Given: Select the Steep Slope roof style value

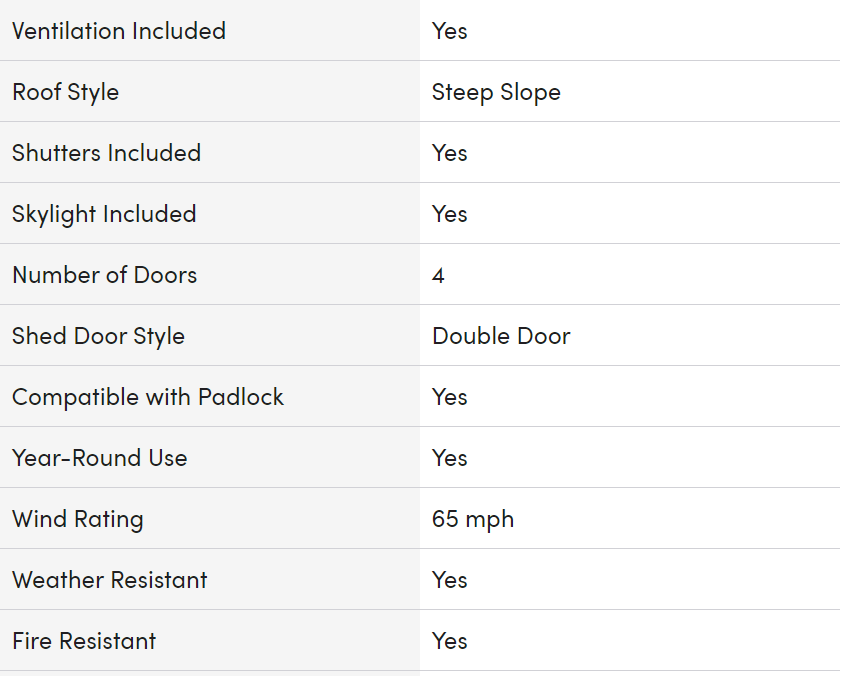Looking at the screenshot, I should (x=496, y=92).
